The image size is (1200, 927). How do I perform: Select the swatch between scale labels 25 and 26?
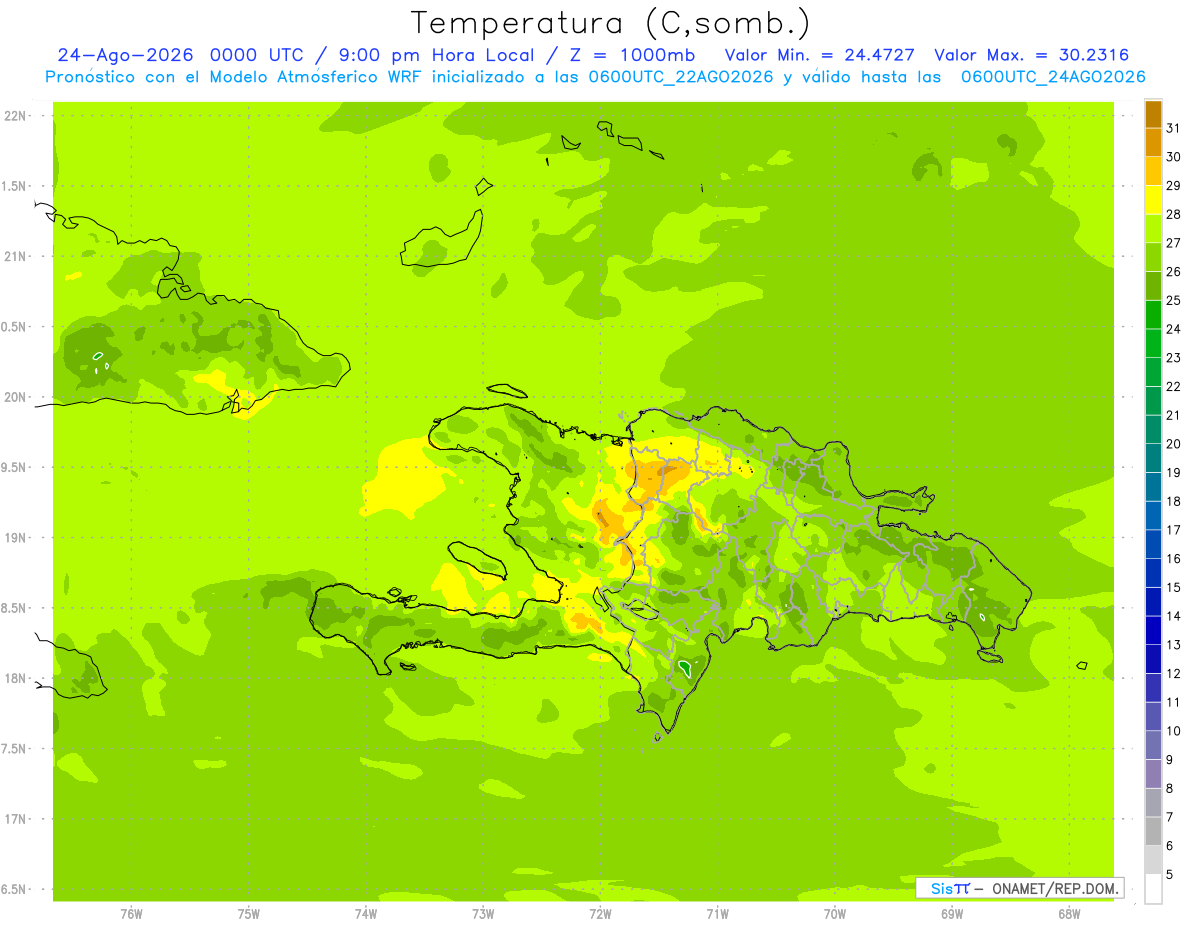click(x=1153, y=286)
